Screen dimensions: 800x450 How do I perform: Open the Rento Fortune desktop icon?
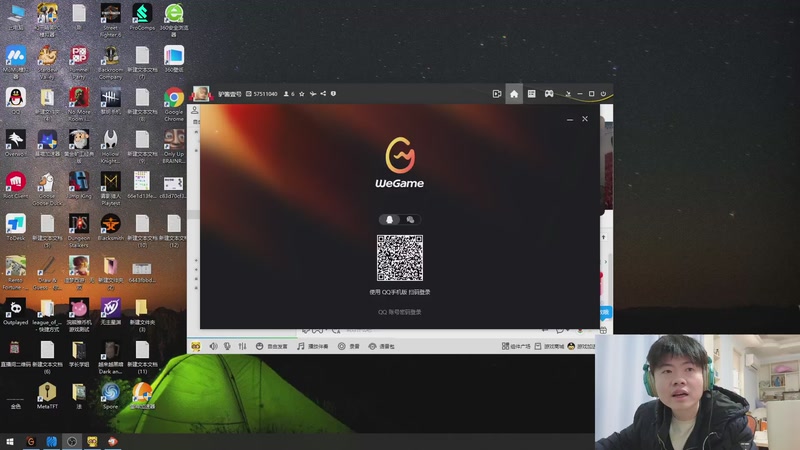point(16,274)
